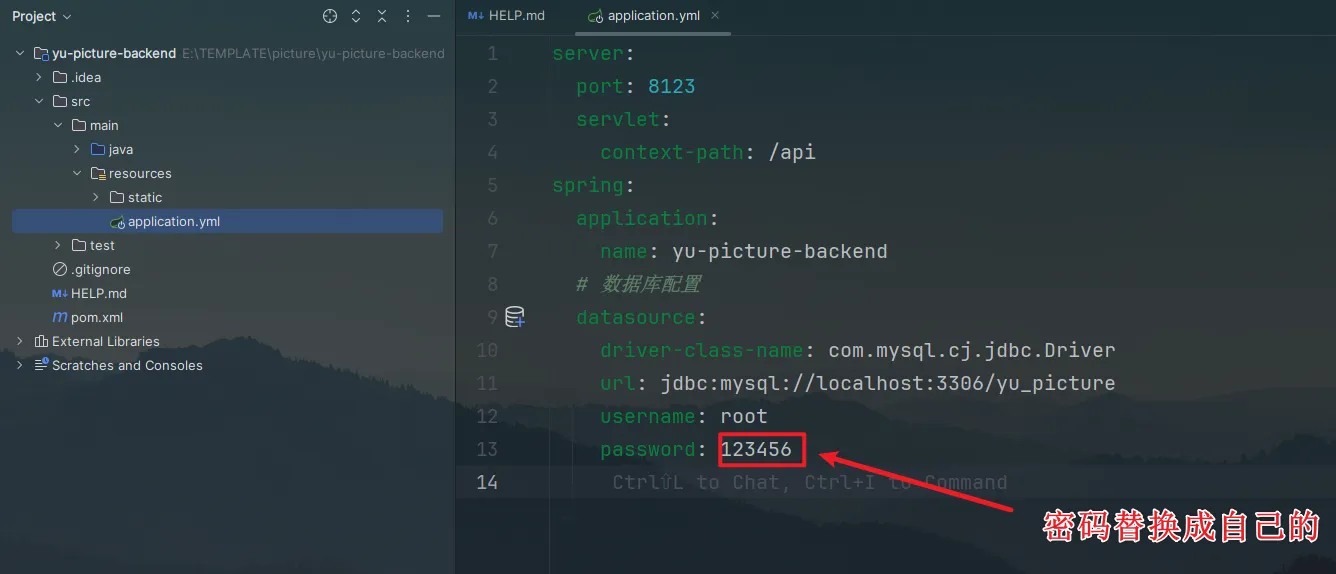Expand the .idea folder

click(39, 77)
